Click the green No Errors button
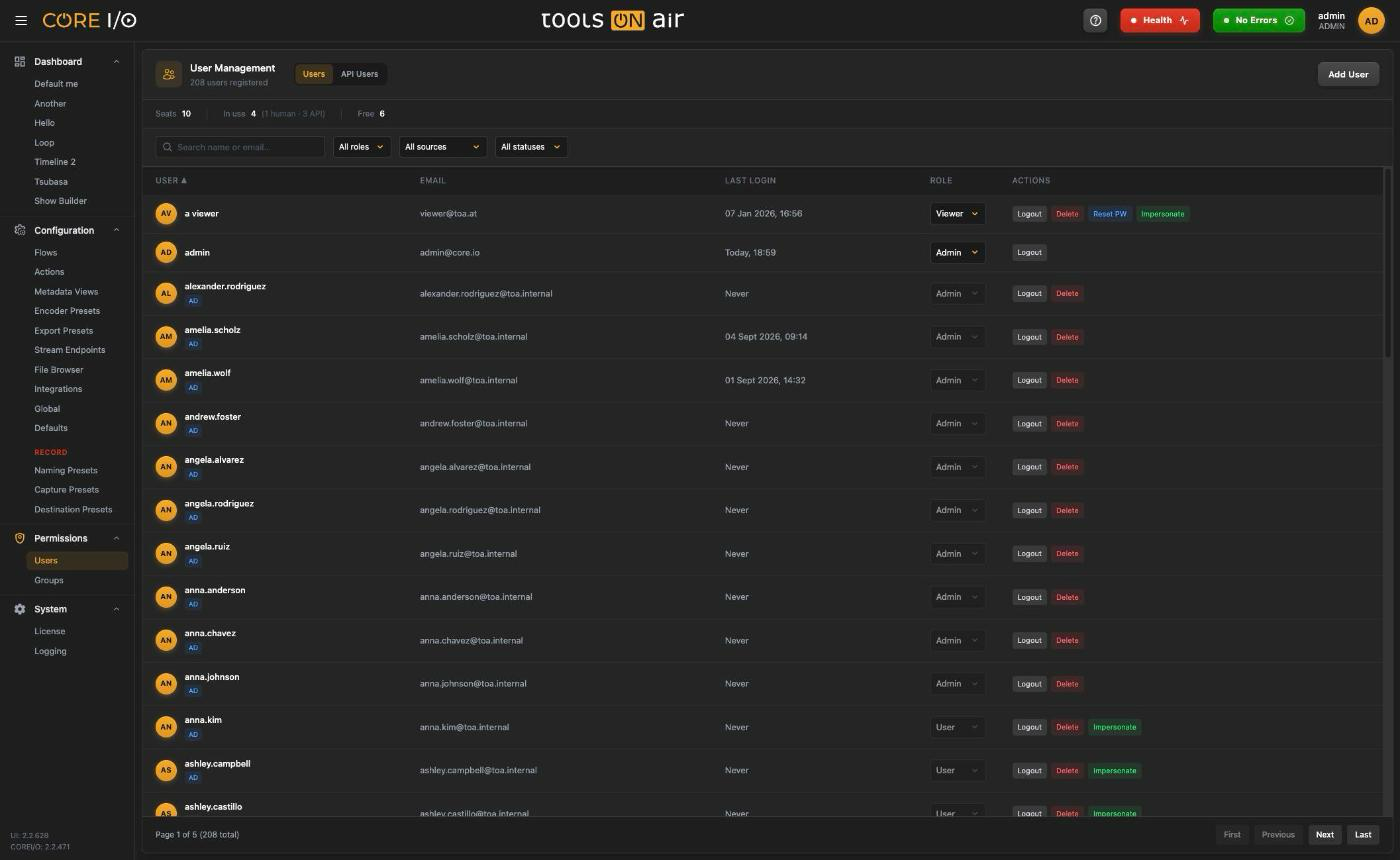This screenshot has height=860, width=1400. point(1259,20)
